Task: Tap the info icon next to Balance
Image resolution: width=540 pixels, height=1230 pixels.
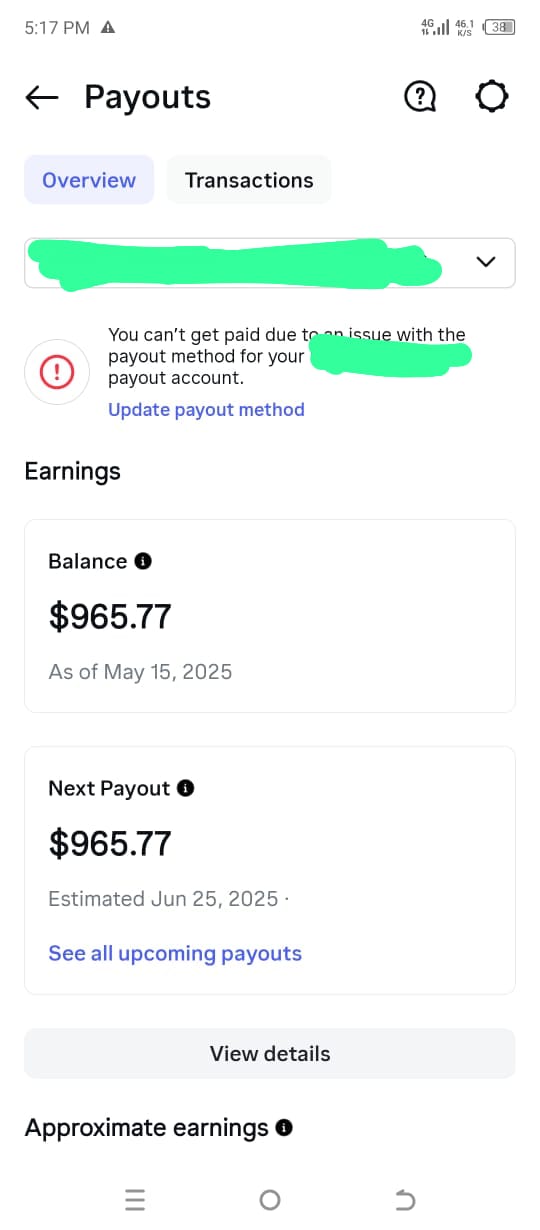Action: 143,562
